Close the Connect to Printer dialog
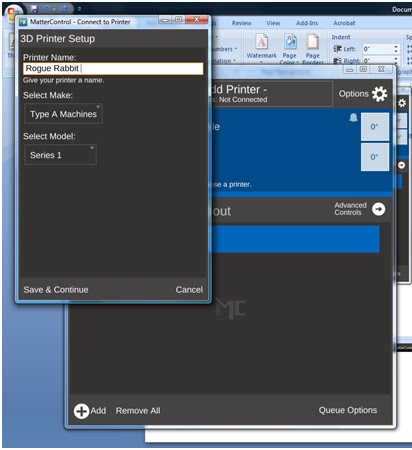The height and width of the screenshot is (450, 412). click(x=197, y=19)
